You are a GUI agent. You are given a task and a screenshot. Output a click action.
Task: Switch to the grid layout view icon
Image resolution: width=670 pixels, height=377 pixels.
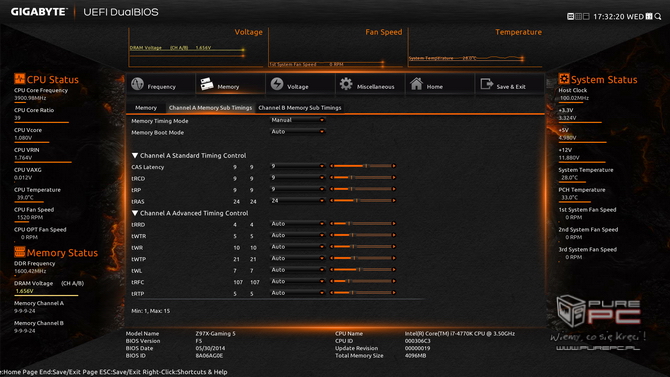coord(578,16)
